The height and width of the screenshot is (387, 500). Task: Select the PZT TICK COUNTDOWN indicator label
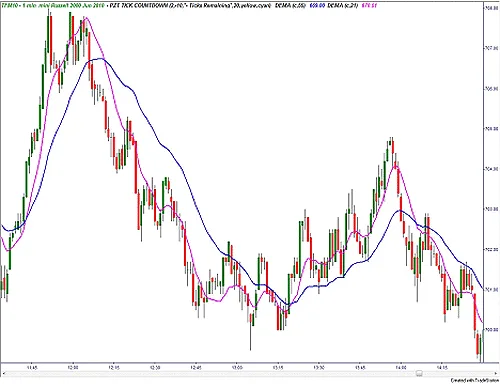(x=190, y=6)
